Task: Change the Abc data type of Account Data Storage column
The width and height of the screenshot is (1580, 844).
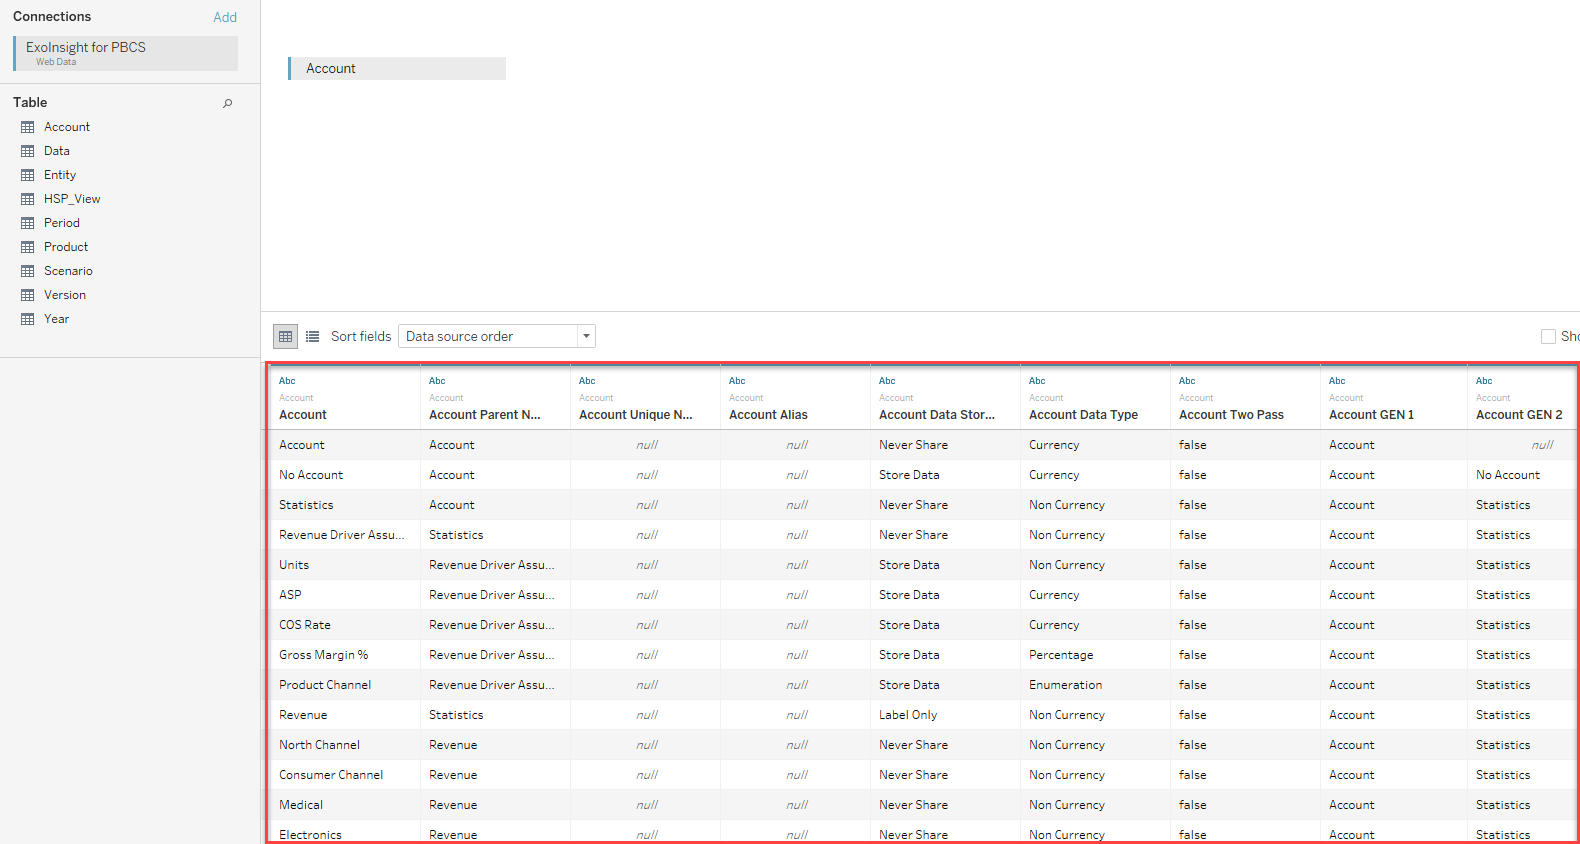Action: click(887, 381)
